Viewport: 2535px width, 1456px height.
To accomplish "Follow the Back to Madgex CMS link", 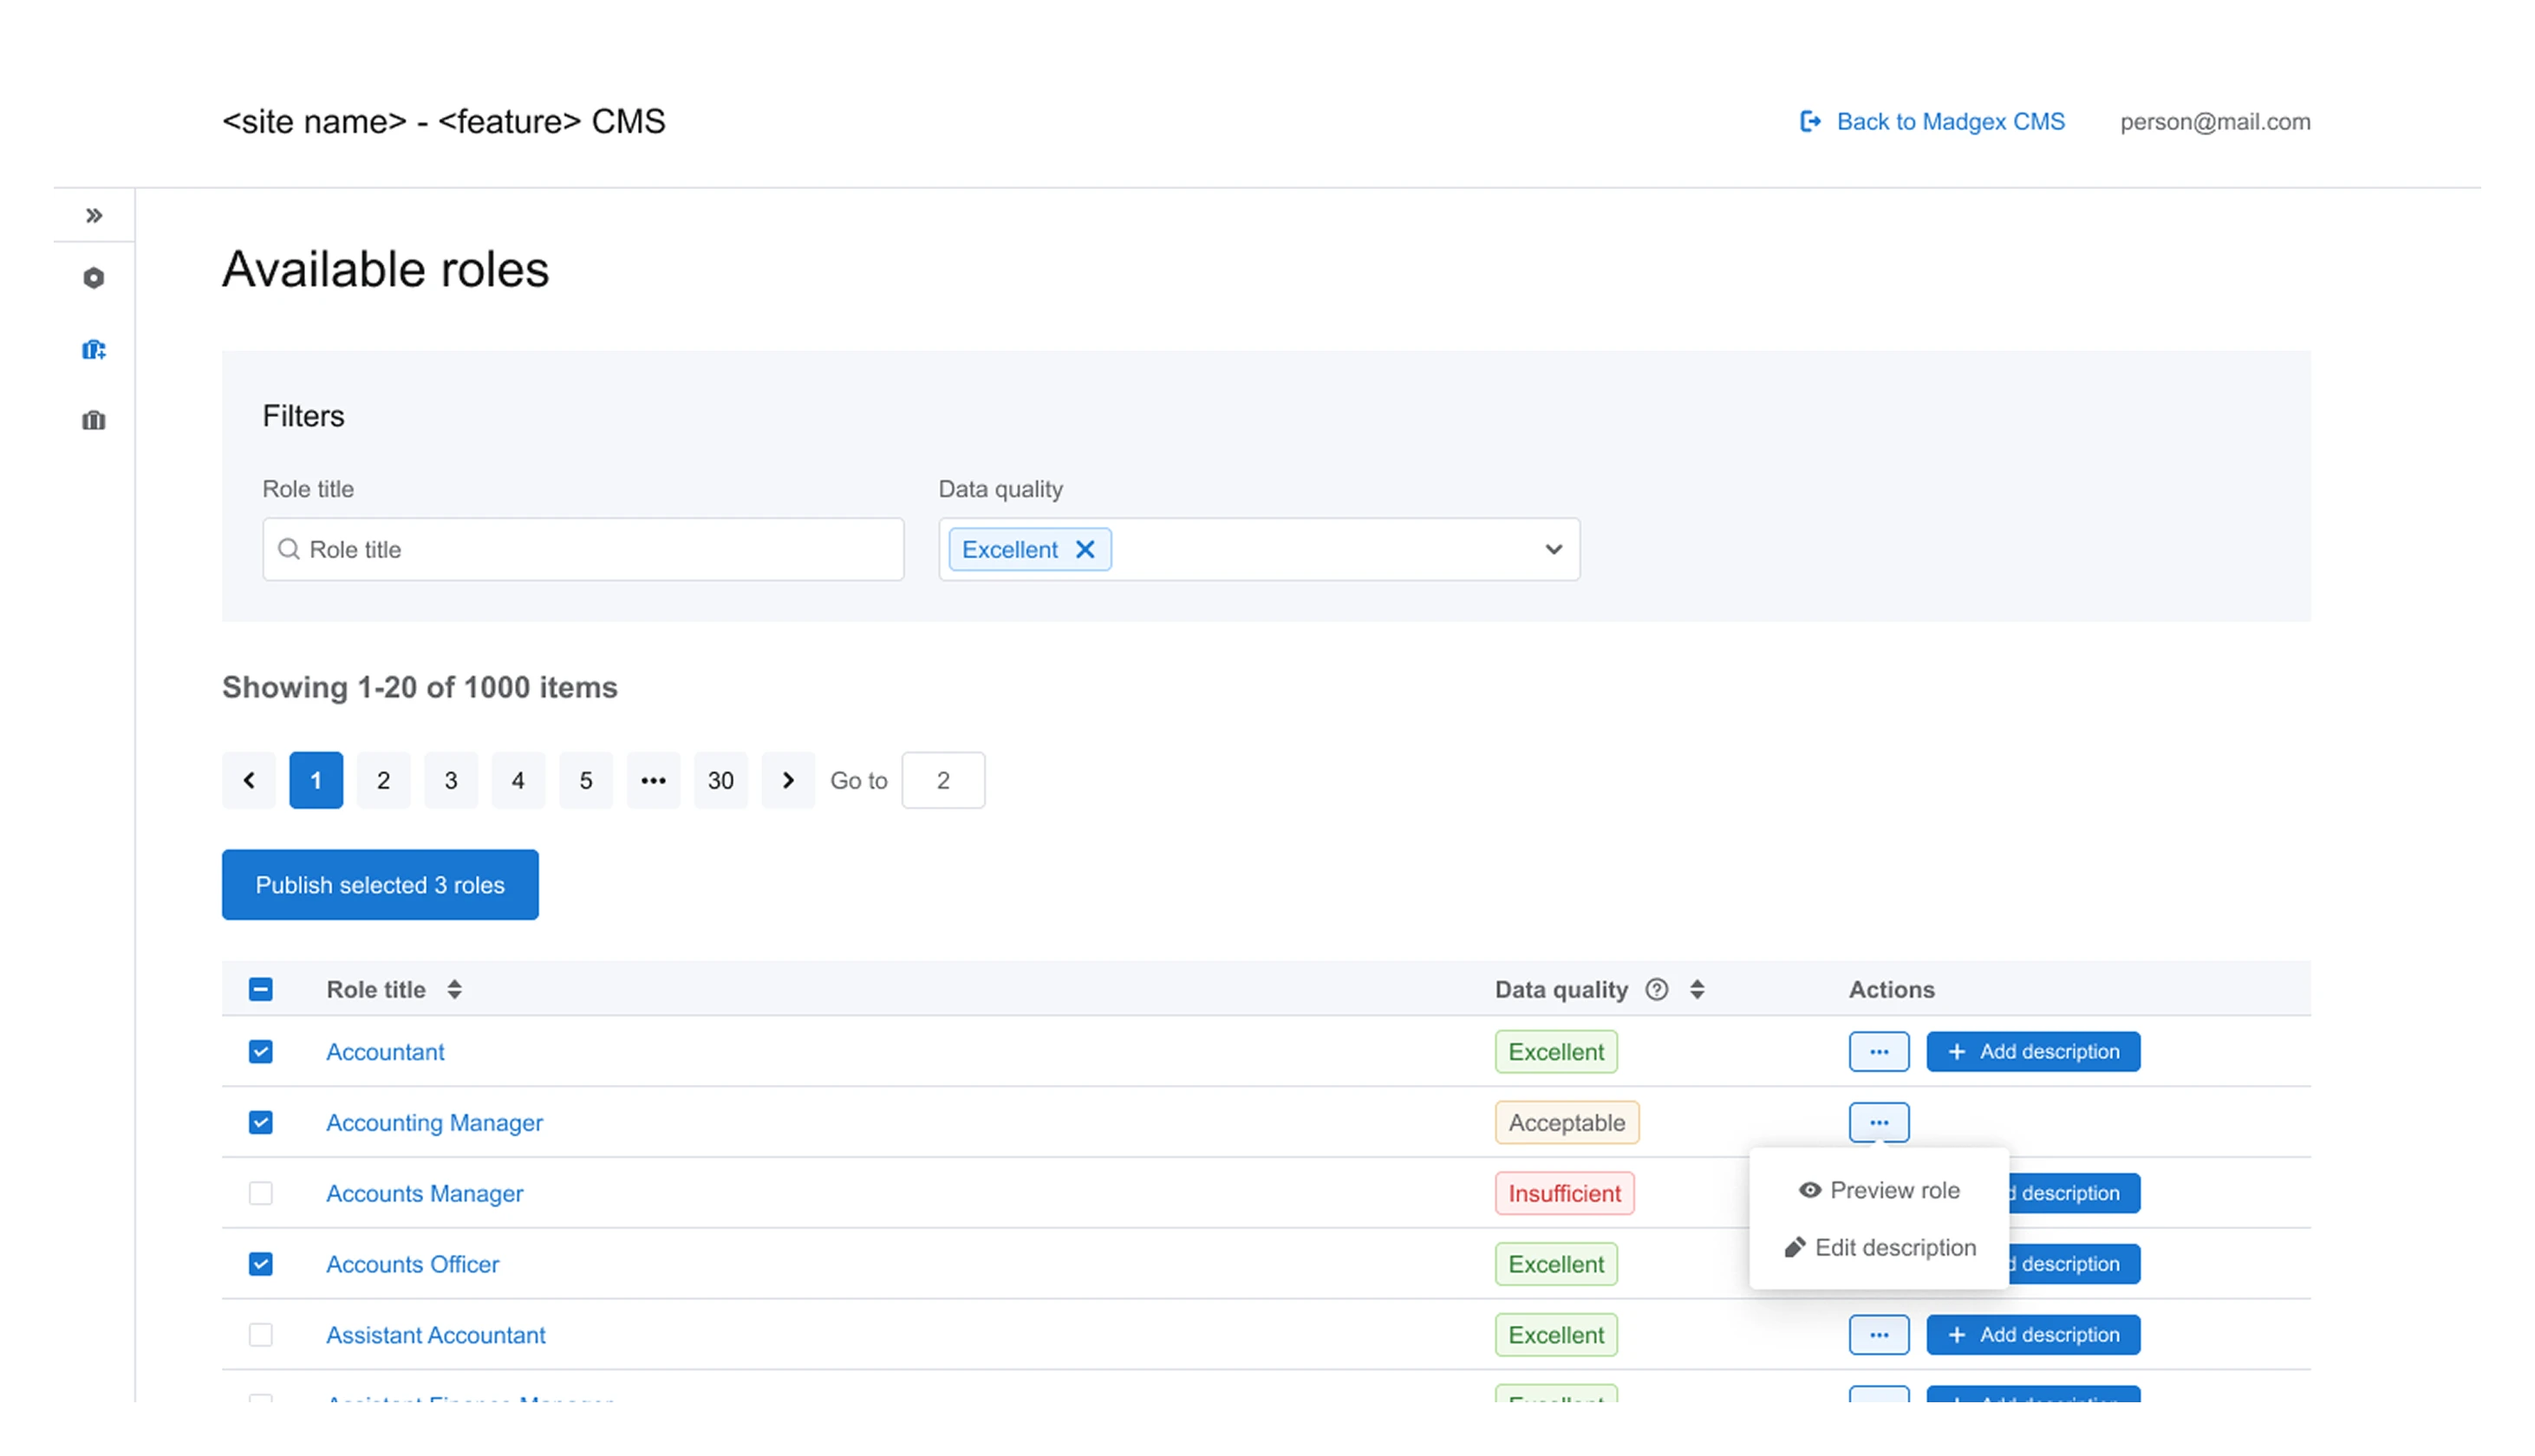I will 1950,122.
